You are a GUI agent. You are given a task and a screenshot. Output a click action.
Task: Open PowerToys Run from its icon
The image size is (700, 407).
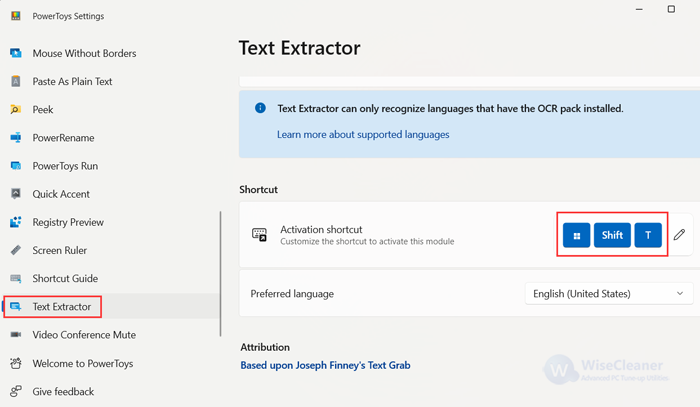pyautogui.click(x=16, y=166)
